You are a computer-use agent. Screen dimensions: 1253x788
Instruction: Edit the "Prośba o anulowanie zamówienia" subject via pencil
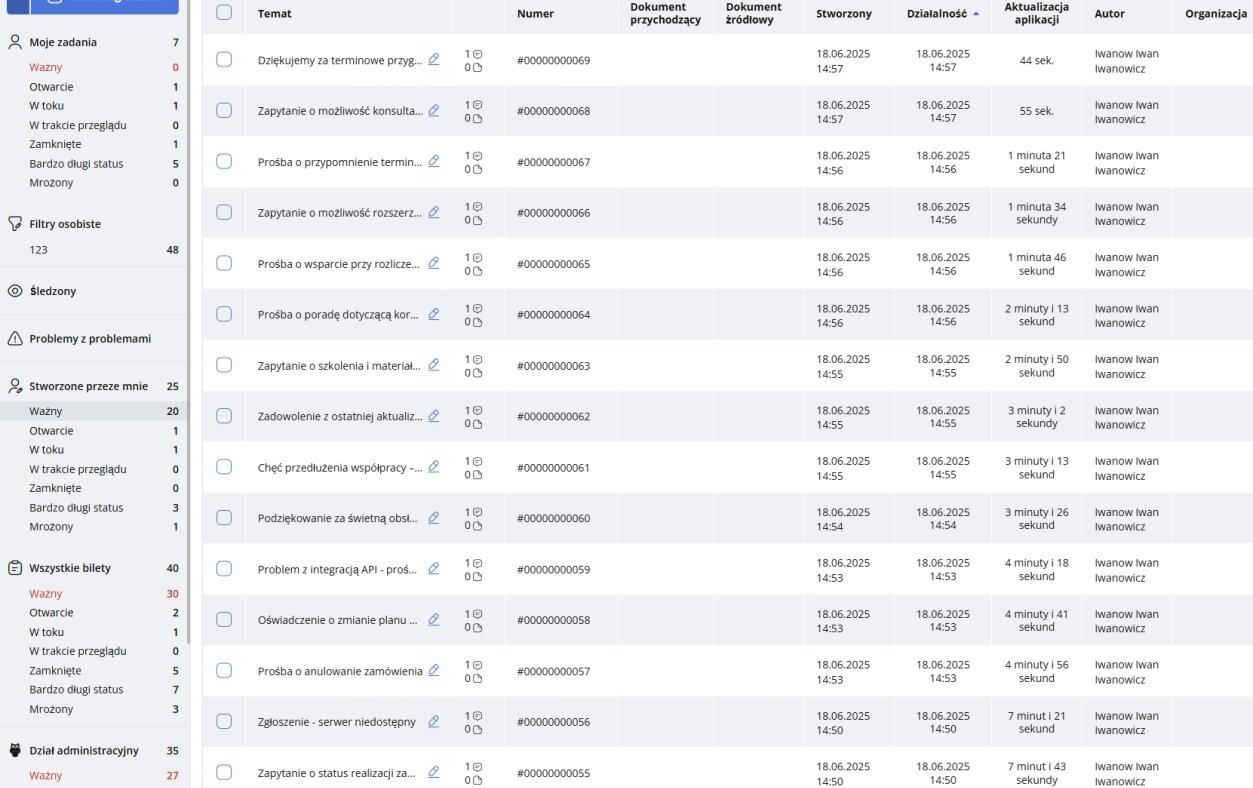(434, 670)
